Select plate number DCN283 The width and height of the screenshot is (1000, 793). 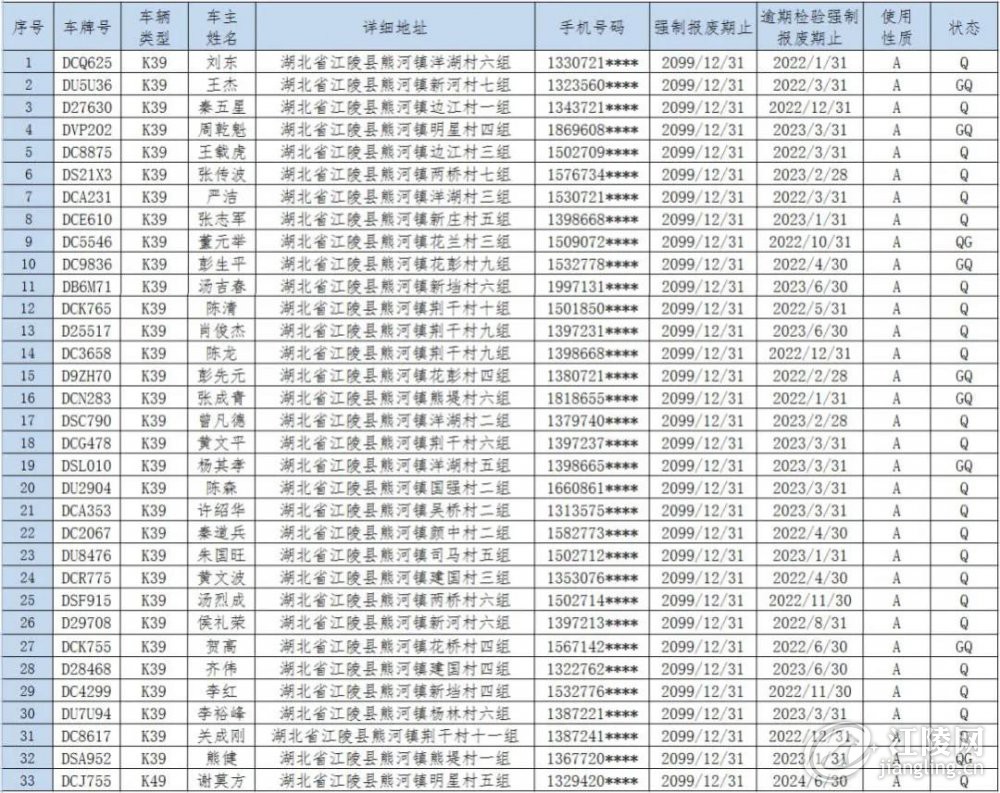point(87,399)
